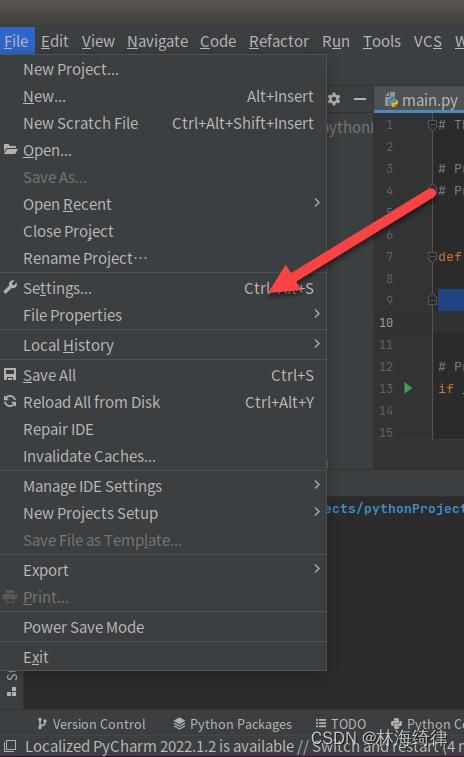464x757 pixels.
Task: Expand the Manage IDE Settings submenu
Action: coord(163,486)
